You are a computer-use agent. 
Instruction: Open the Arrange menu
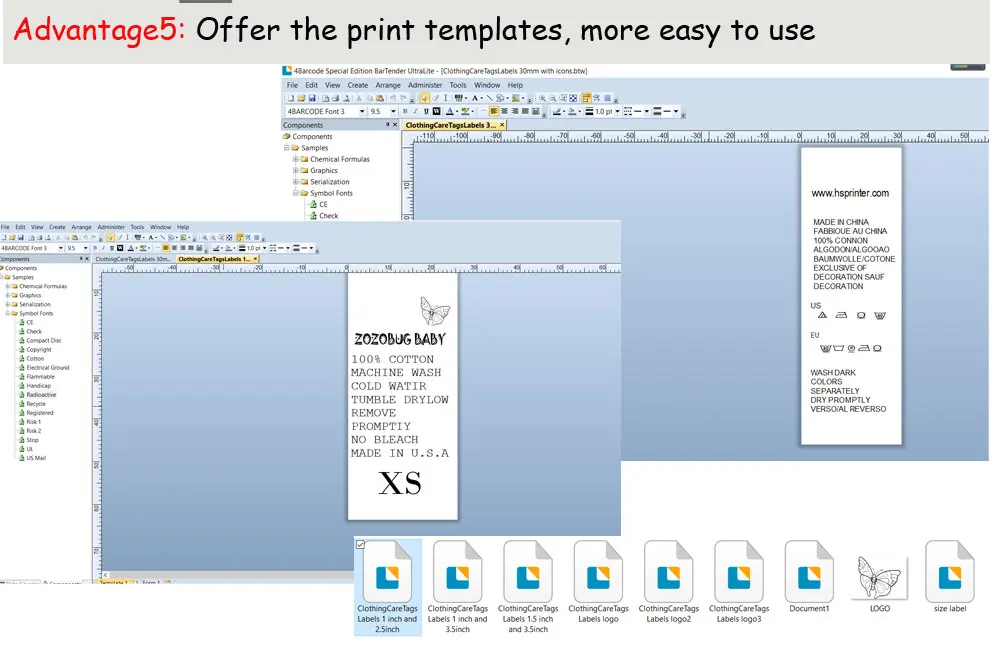pos(388,85)
